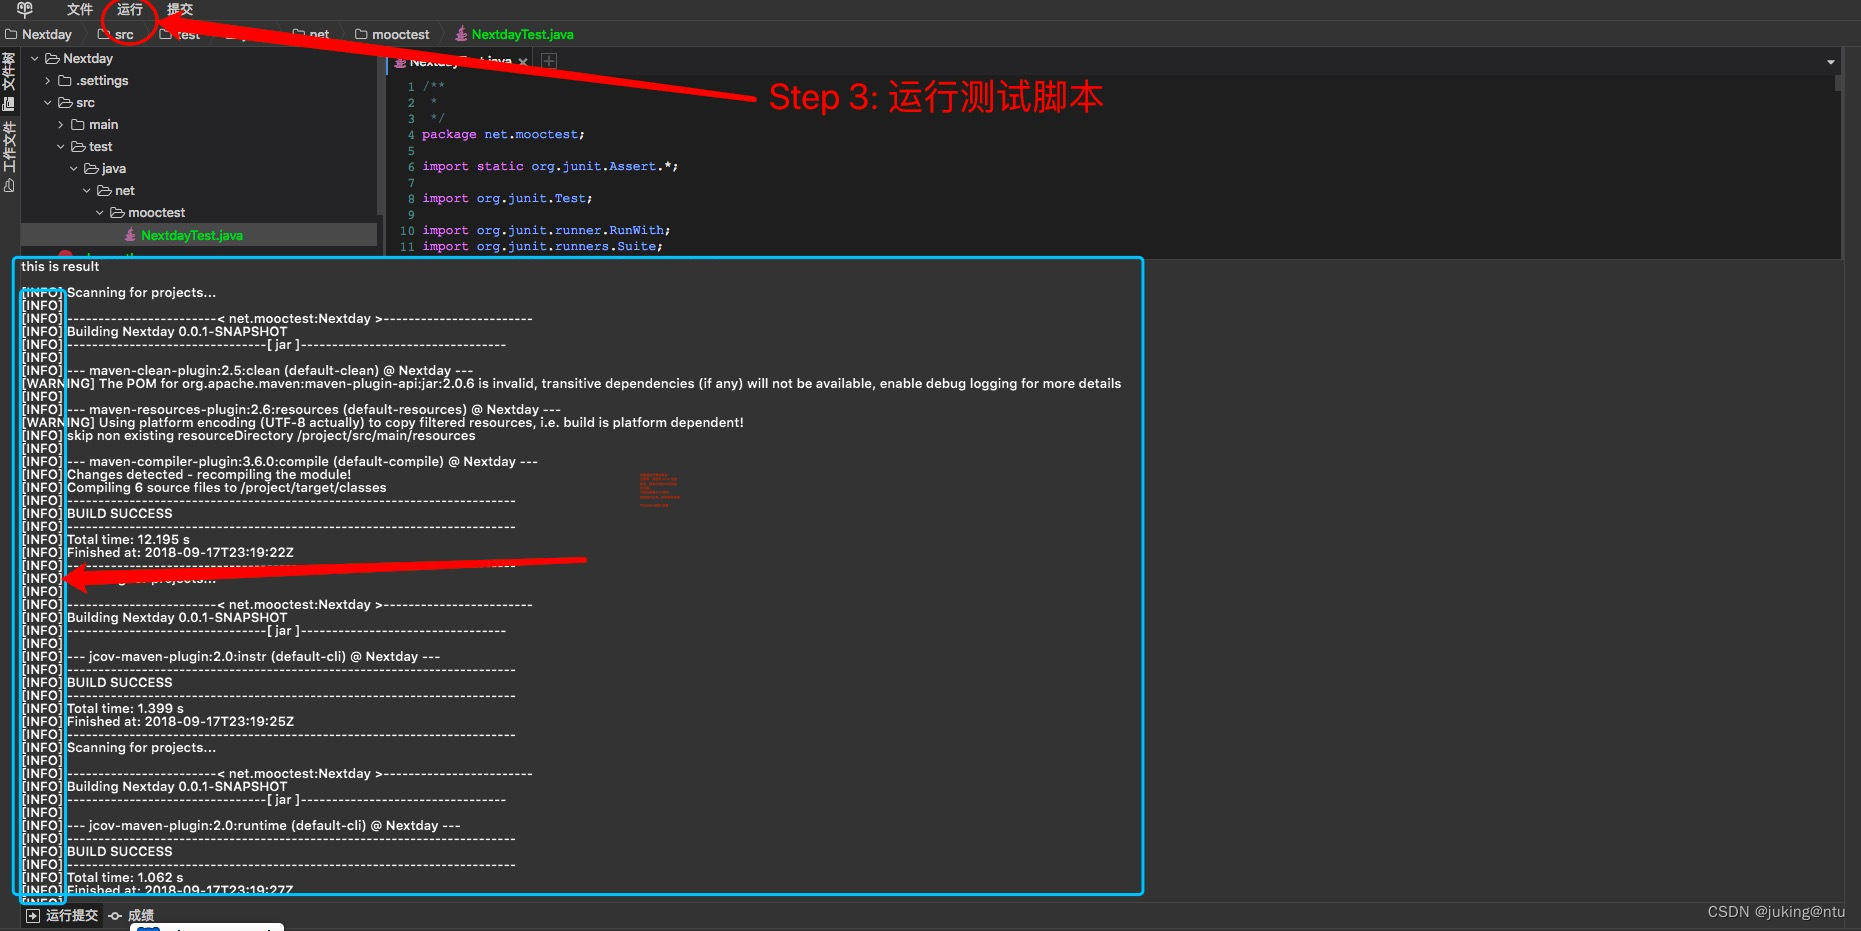Click console line 'jcov-maven-plugin:2.0:runtime'
The height and width of the screenshot is (931, 1861).
pyautogui.click(x=241, y=826)
